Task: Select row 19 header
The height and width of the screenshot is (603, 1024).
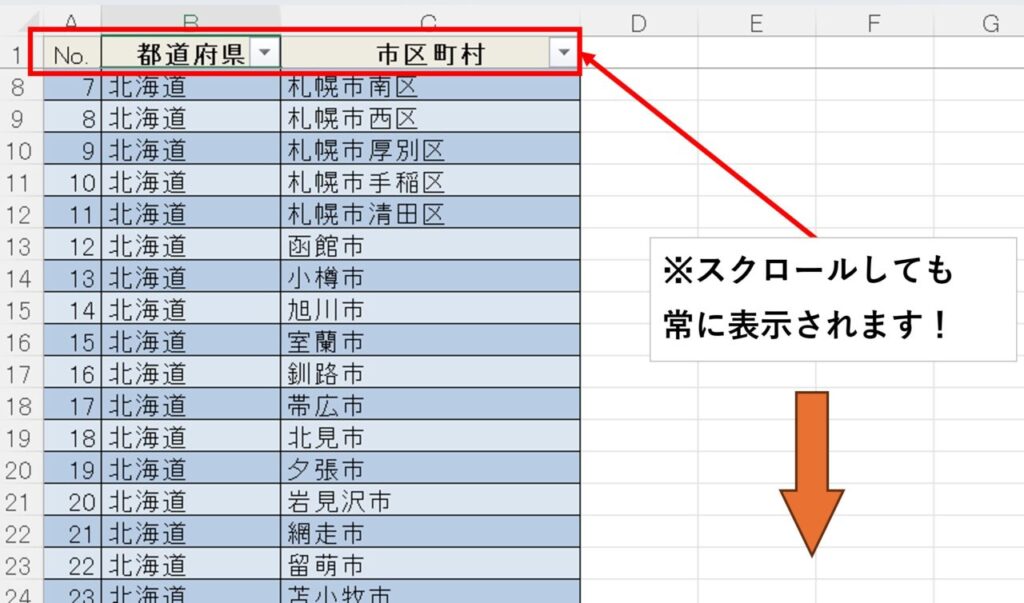Action: click(20, 438)
